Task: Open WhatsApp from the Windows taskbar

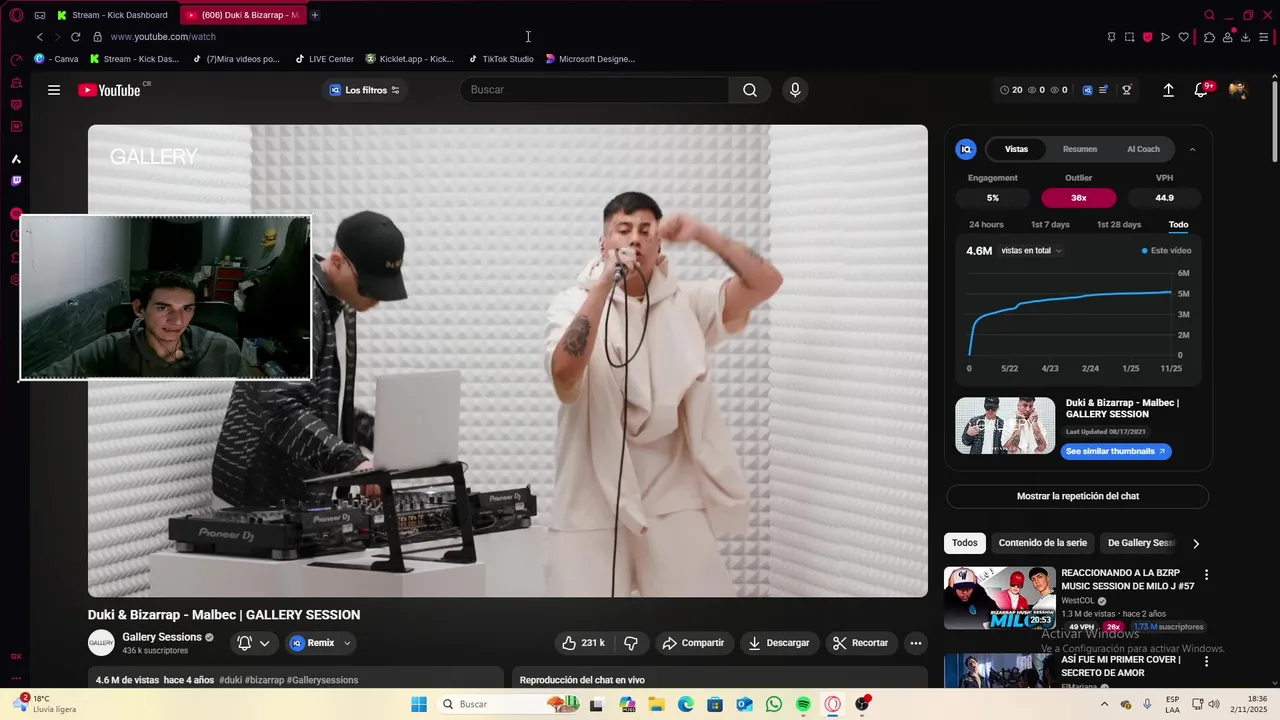Action: [x=774, y=704]
